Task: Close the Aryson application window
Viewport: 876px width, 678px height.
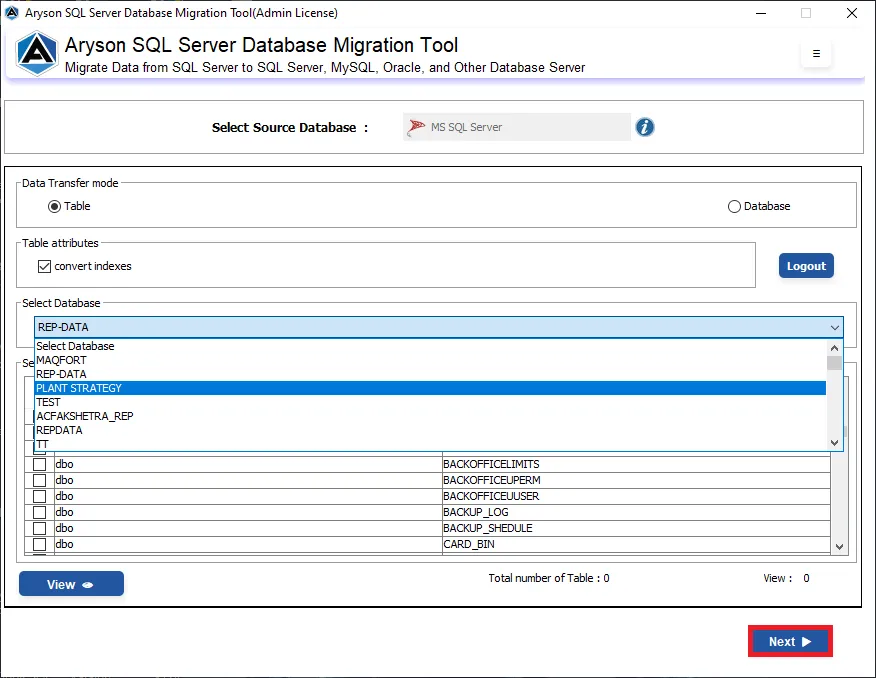Action: pos(851,13)
